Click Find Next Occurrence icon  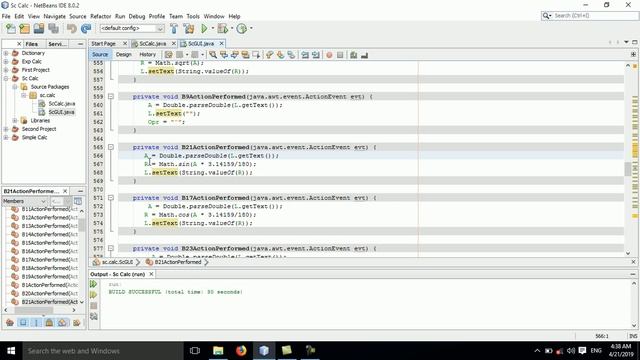pyautogui.click(x=234, y=55)
